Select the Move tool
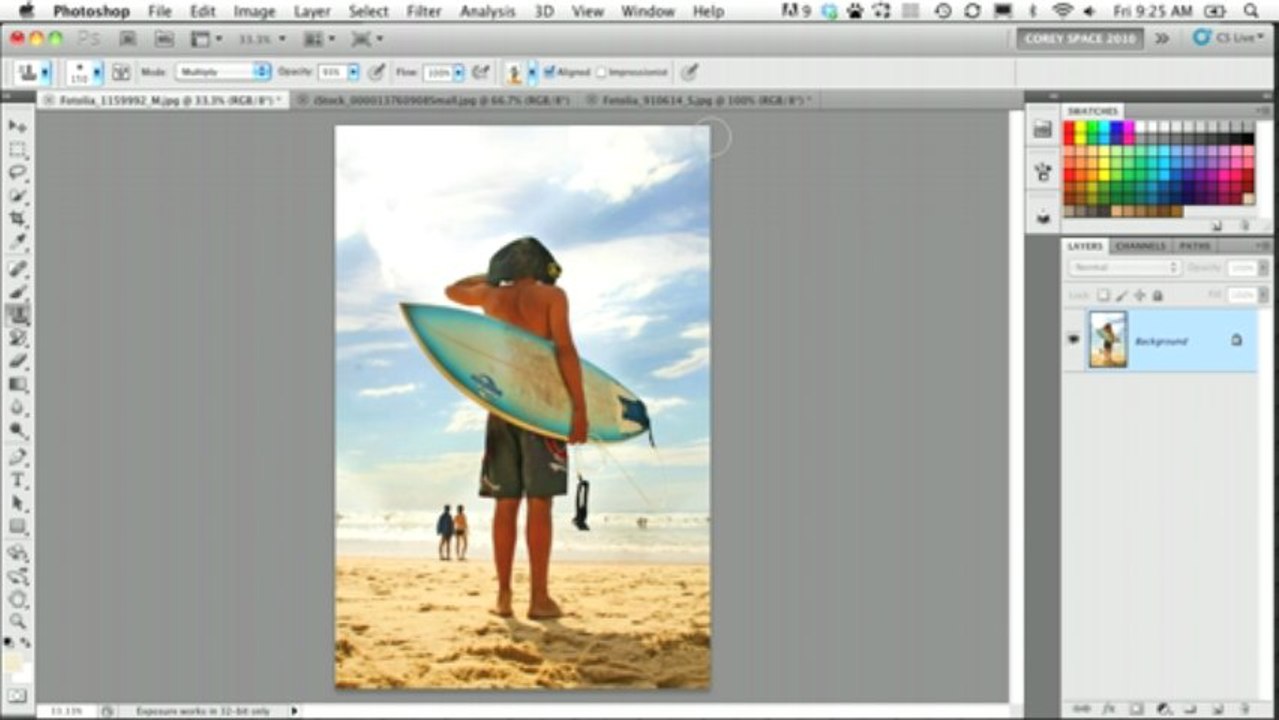1279x720 pixels. tap(18, 126)
